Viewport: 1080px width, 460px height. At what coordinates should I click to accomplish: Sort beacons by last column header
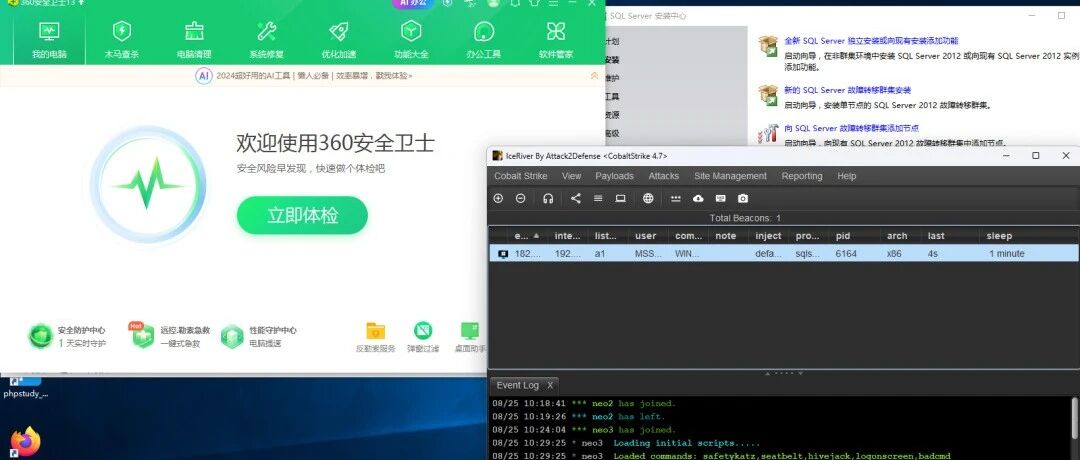click(951, 236)
